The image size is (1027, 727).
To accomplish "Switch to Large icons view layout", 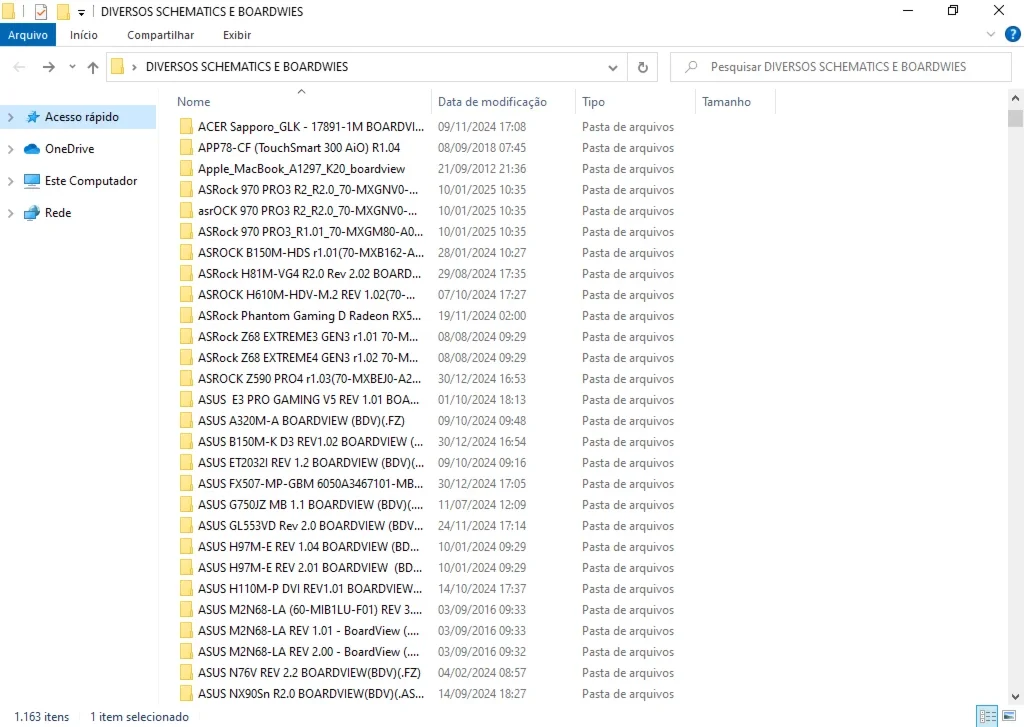I will click(1009, 716).
